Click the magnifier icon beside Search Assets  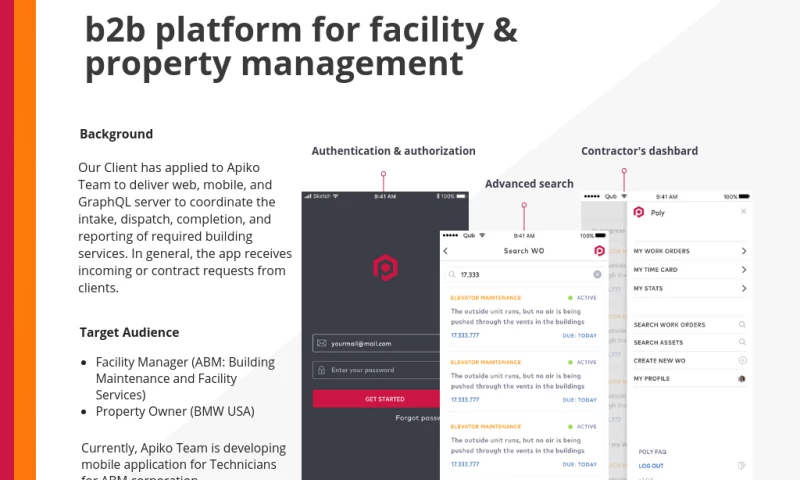pyautogui.click(x=742, y=342)
